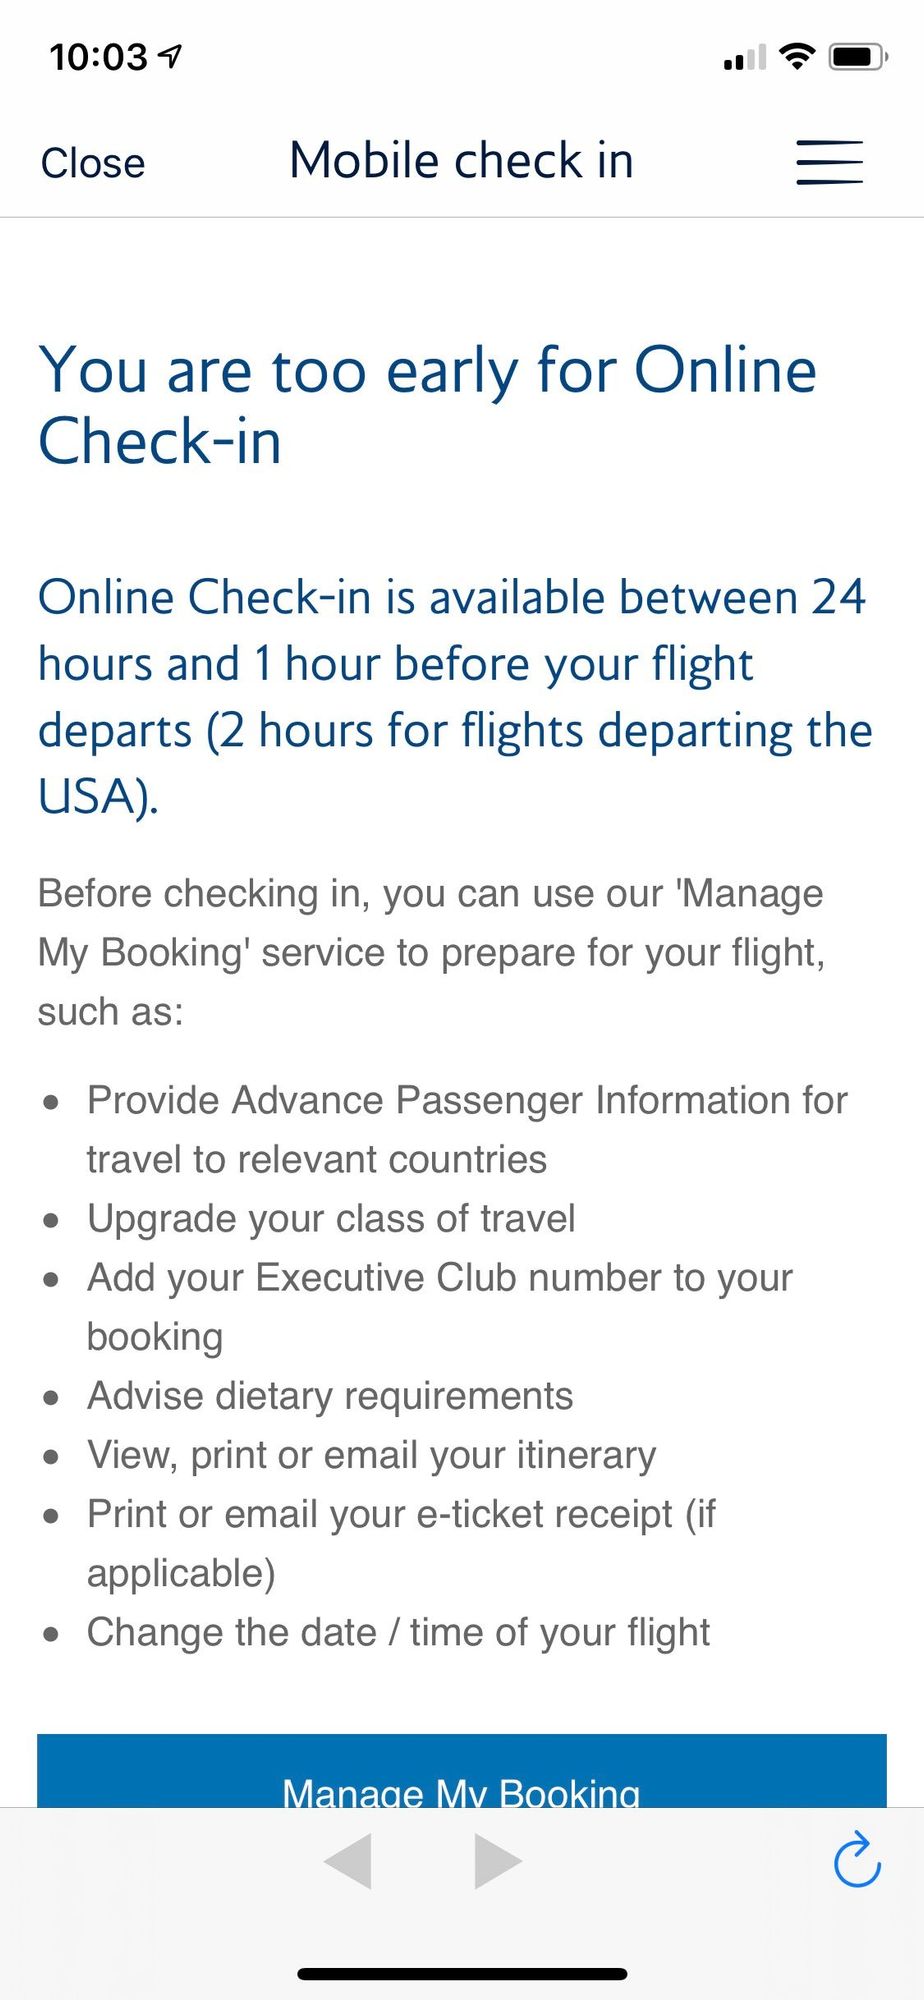
Task: Open the hamburger menu icon
Action: click(829, 162)
